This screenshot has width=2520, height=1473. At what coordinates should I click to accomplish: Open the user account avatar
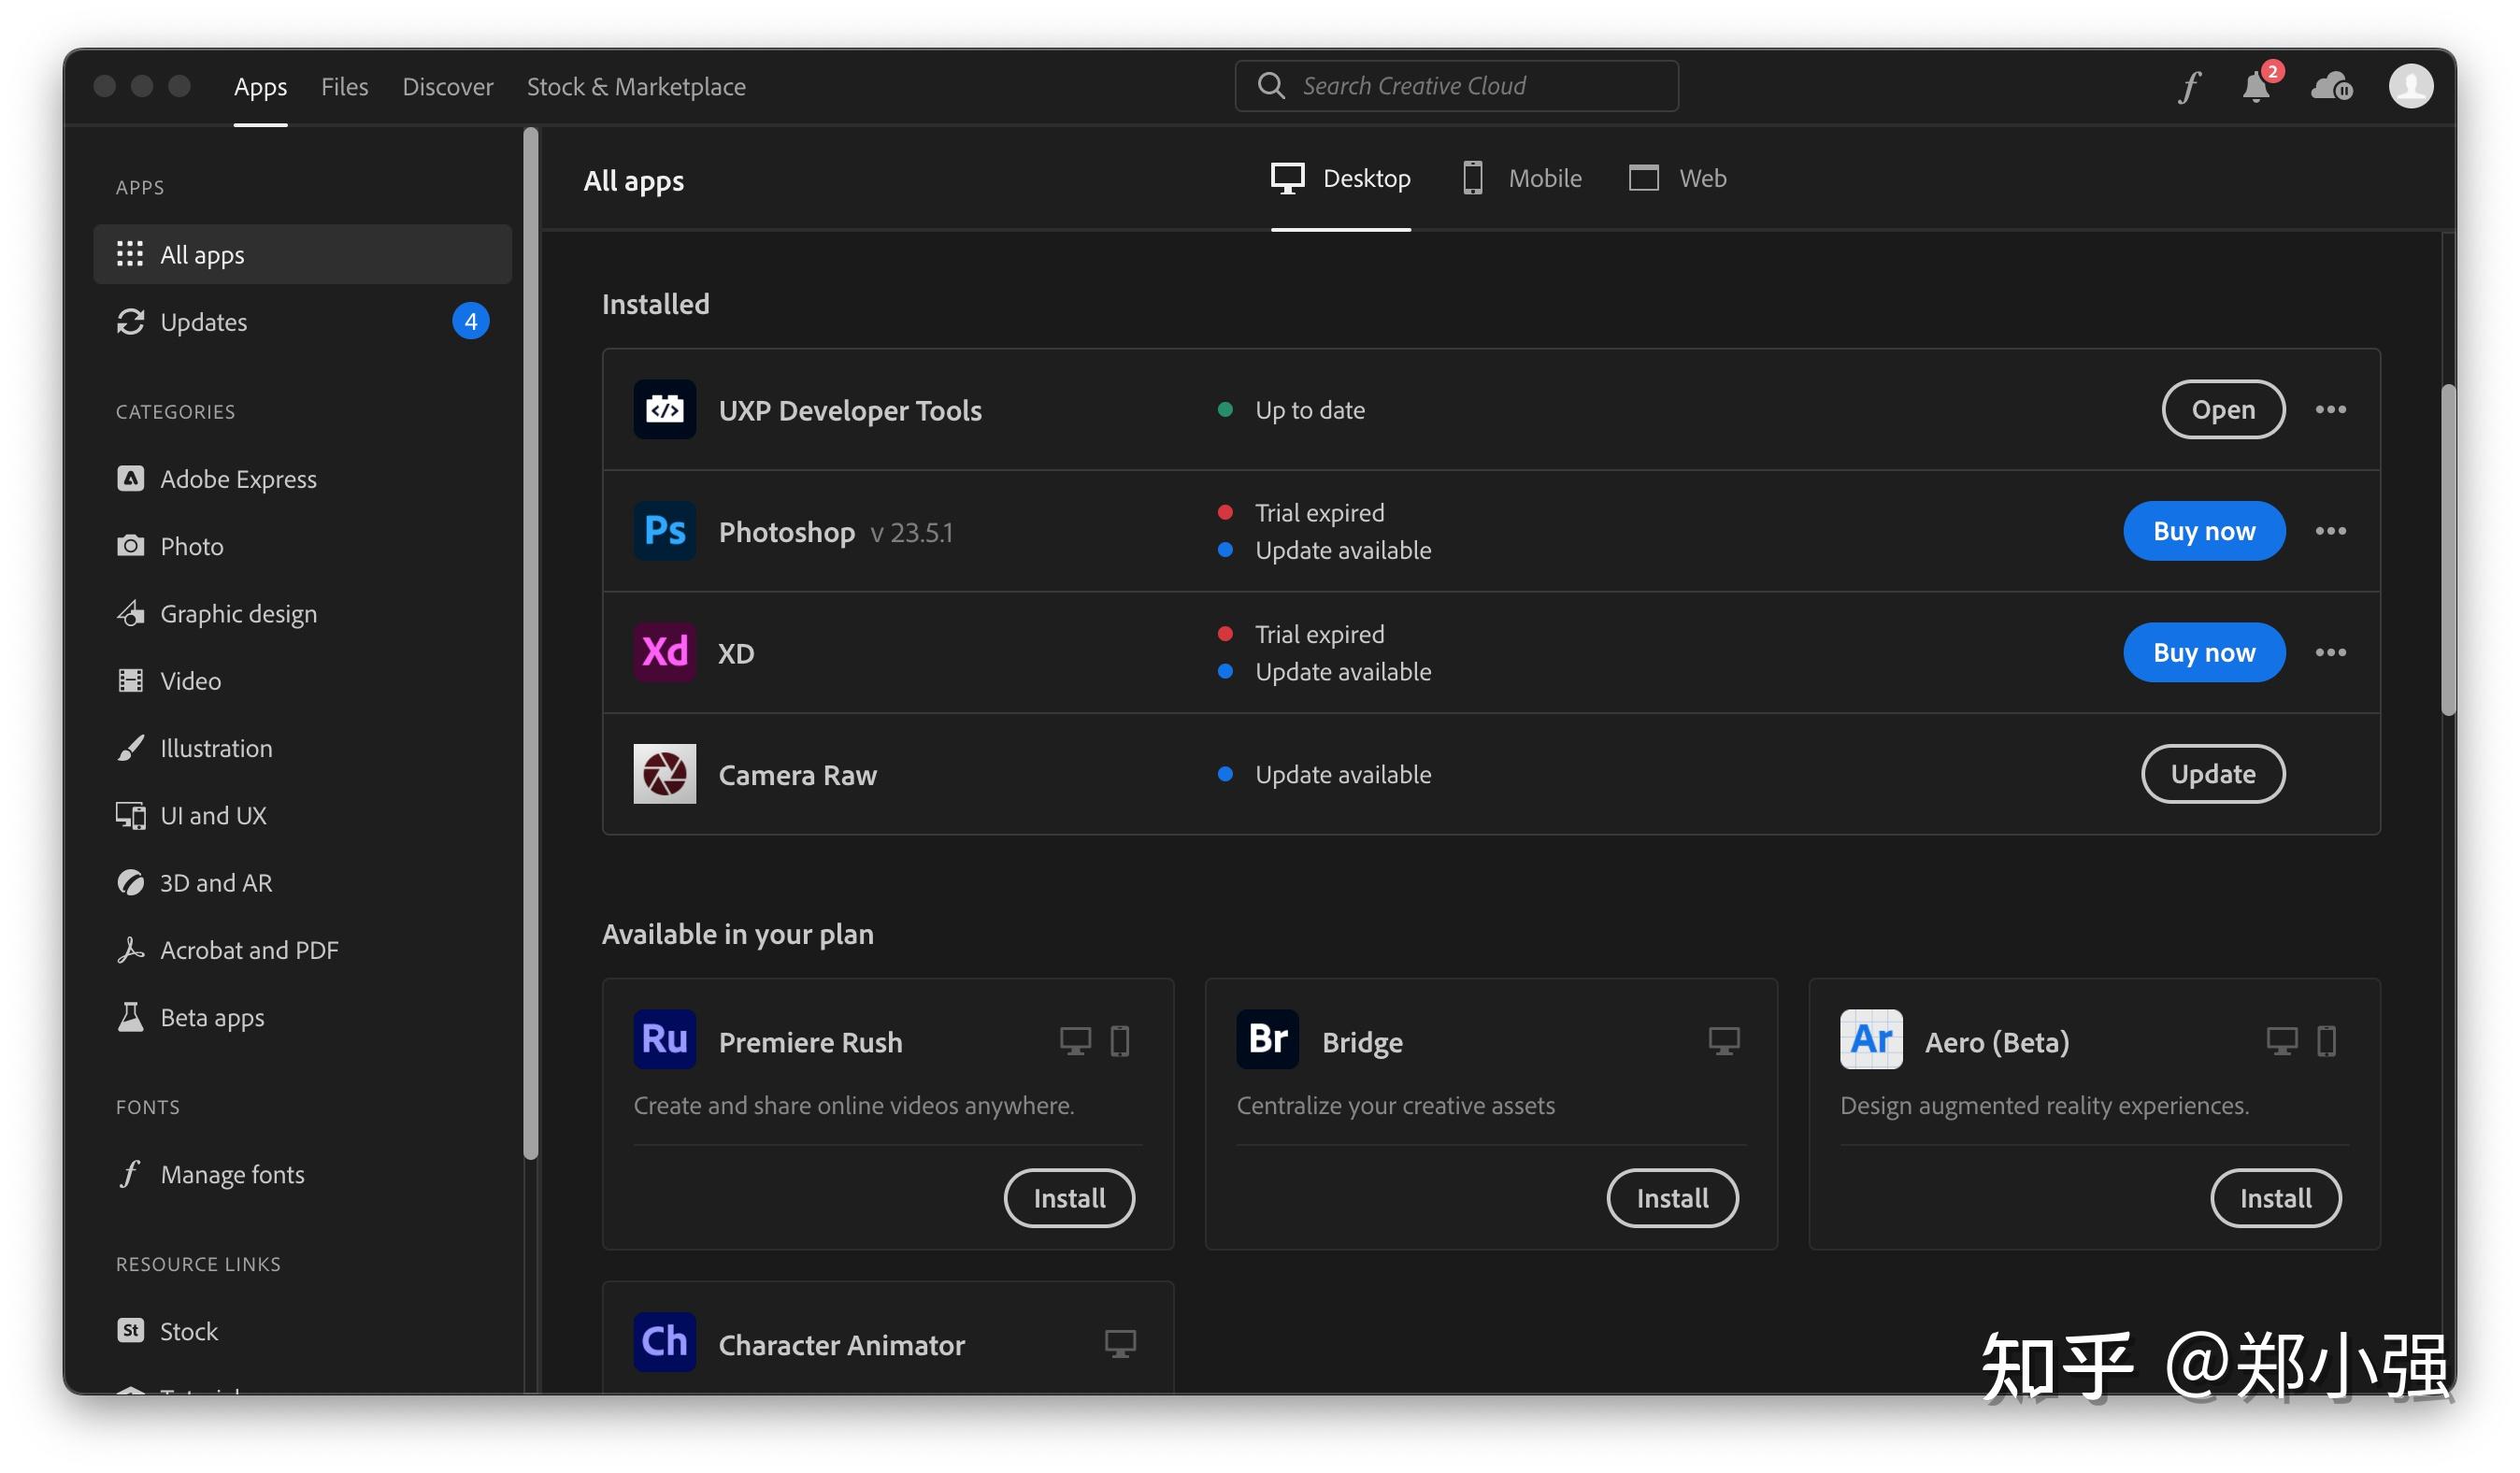pyautogui.click(x=2410, y=86)
